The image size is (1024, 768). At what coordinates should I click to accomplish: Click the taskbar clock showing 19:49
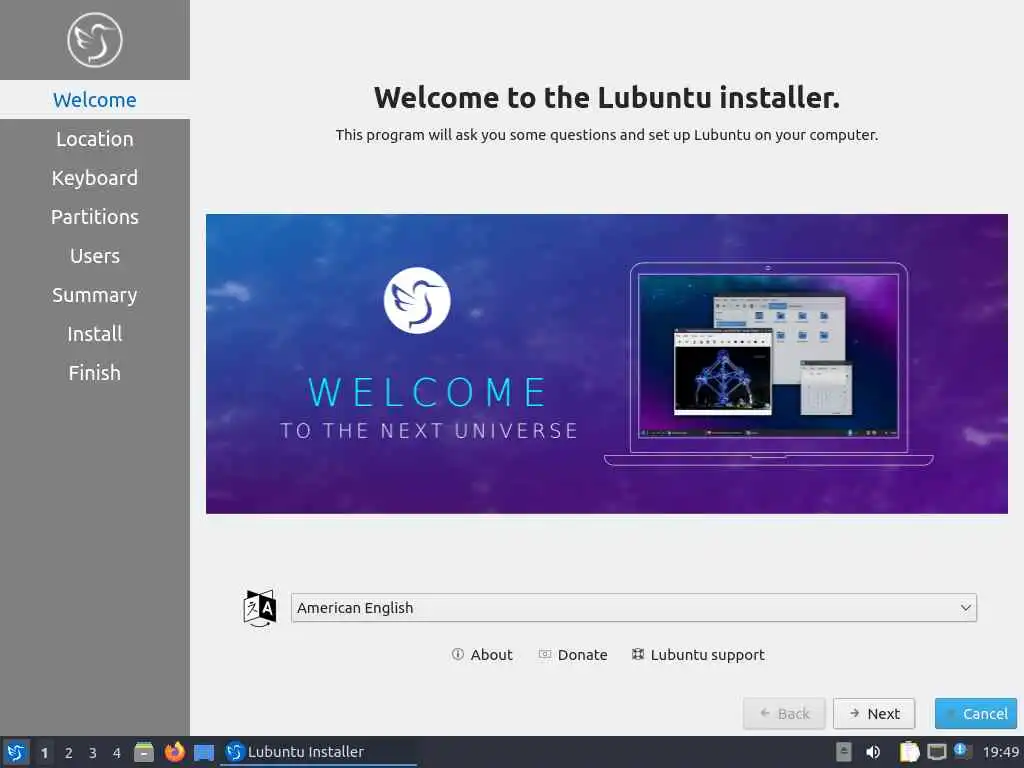[1000, 752]
